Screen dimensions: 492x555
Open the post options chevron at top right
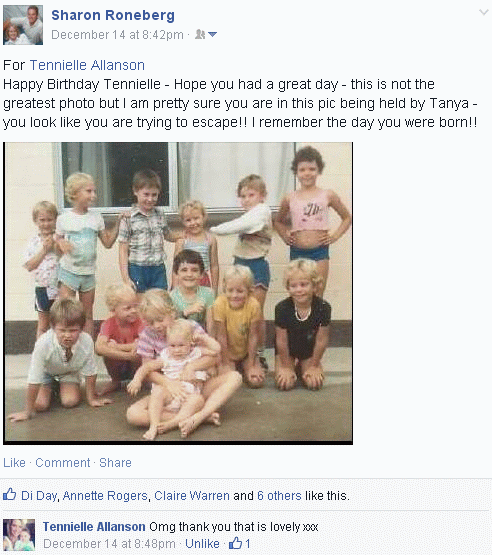(484, 12)
